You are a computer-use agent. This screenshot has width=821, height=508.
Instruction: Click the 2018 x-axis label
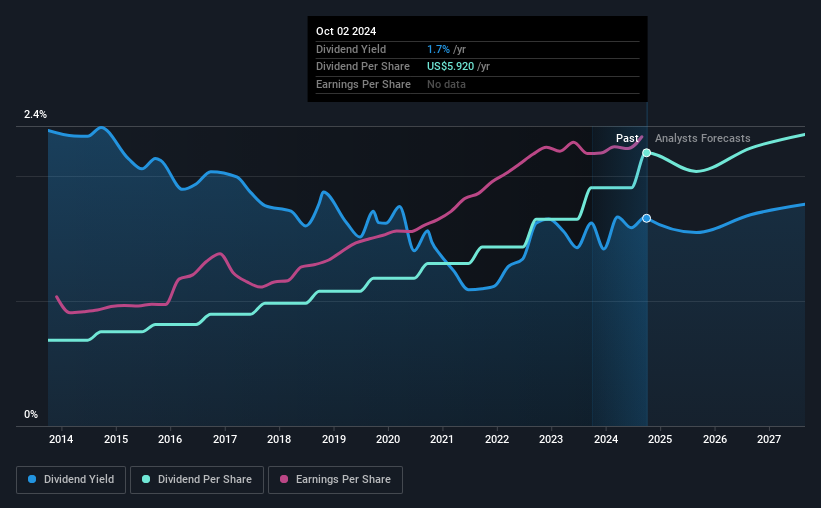coord(279,439)
